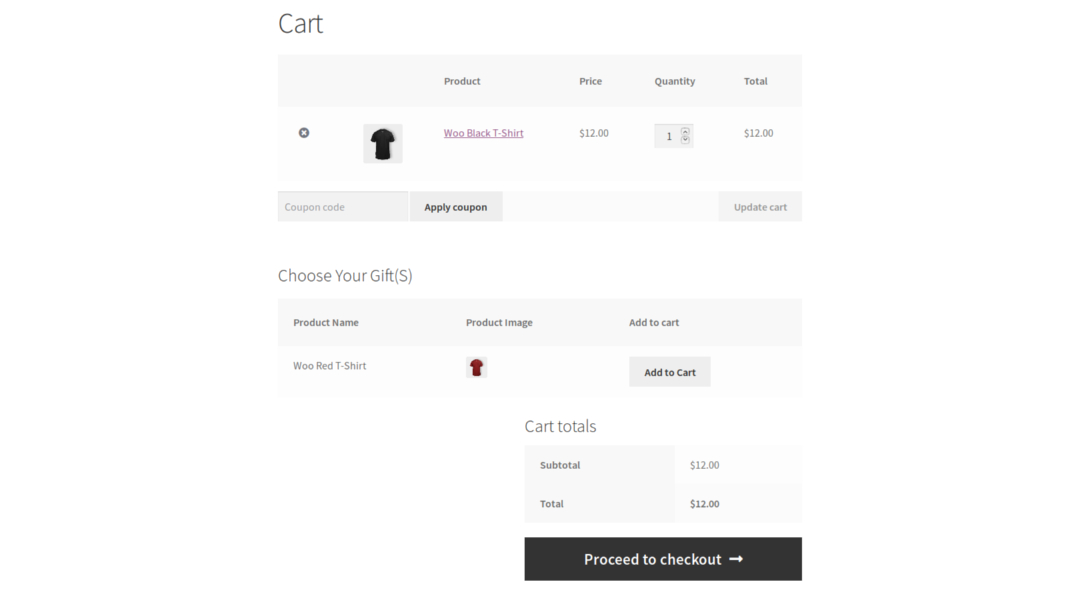Click the Cart totals heading

[x=560, y=426]
